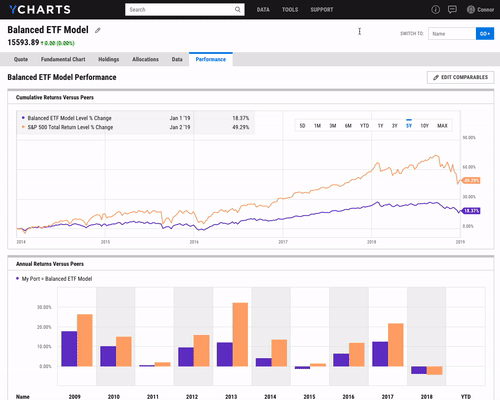Select the 6M time range
This screenshot has width=500, height=400.
click(348, 126)
